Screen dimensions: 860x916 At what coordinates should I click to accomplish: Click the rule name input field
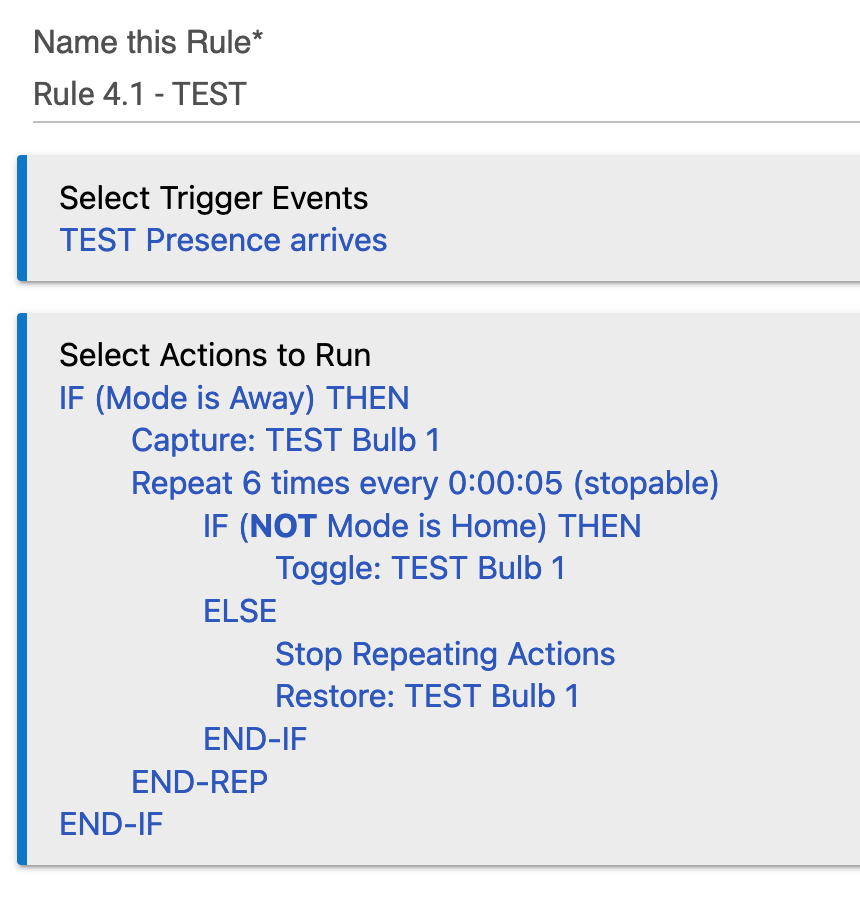(x=446, y=95)
